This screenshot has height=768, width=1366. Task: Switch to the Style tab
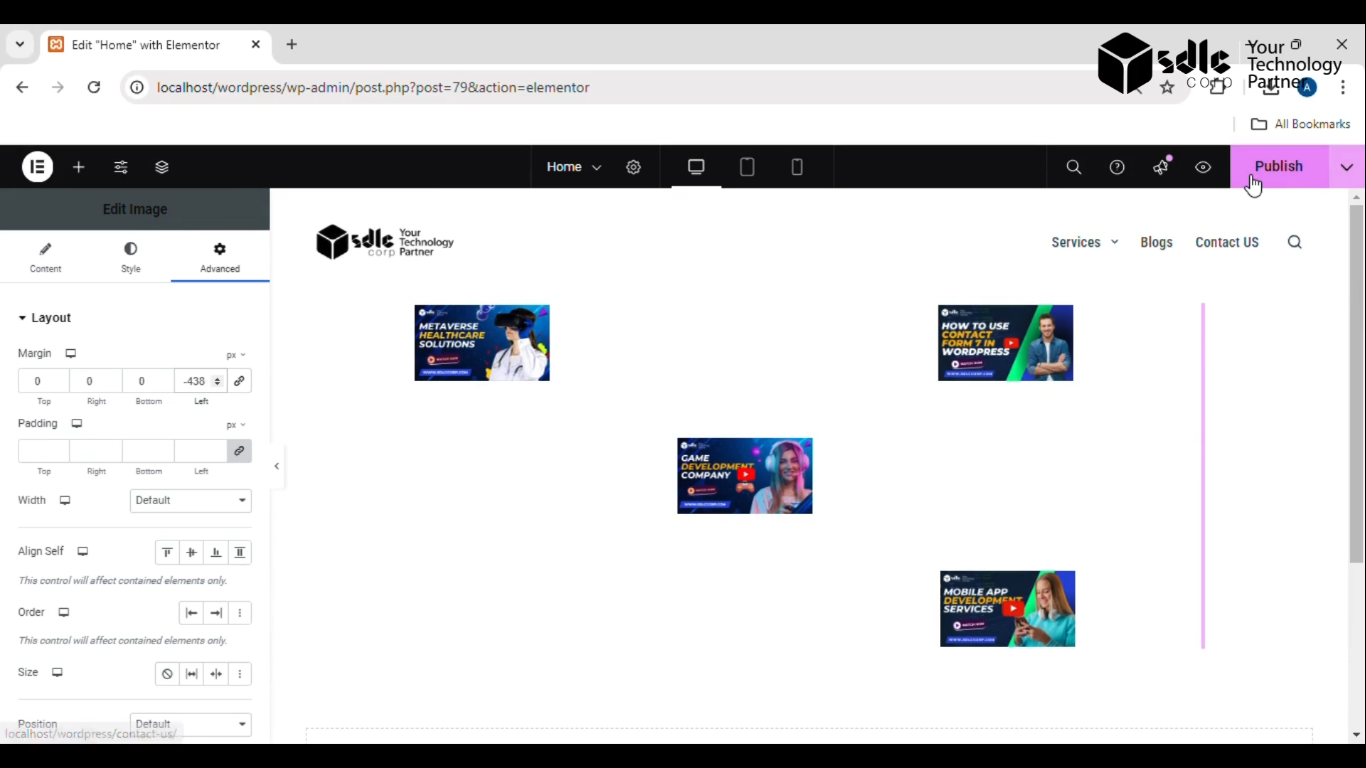131,257
